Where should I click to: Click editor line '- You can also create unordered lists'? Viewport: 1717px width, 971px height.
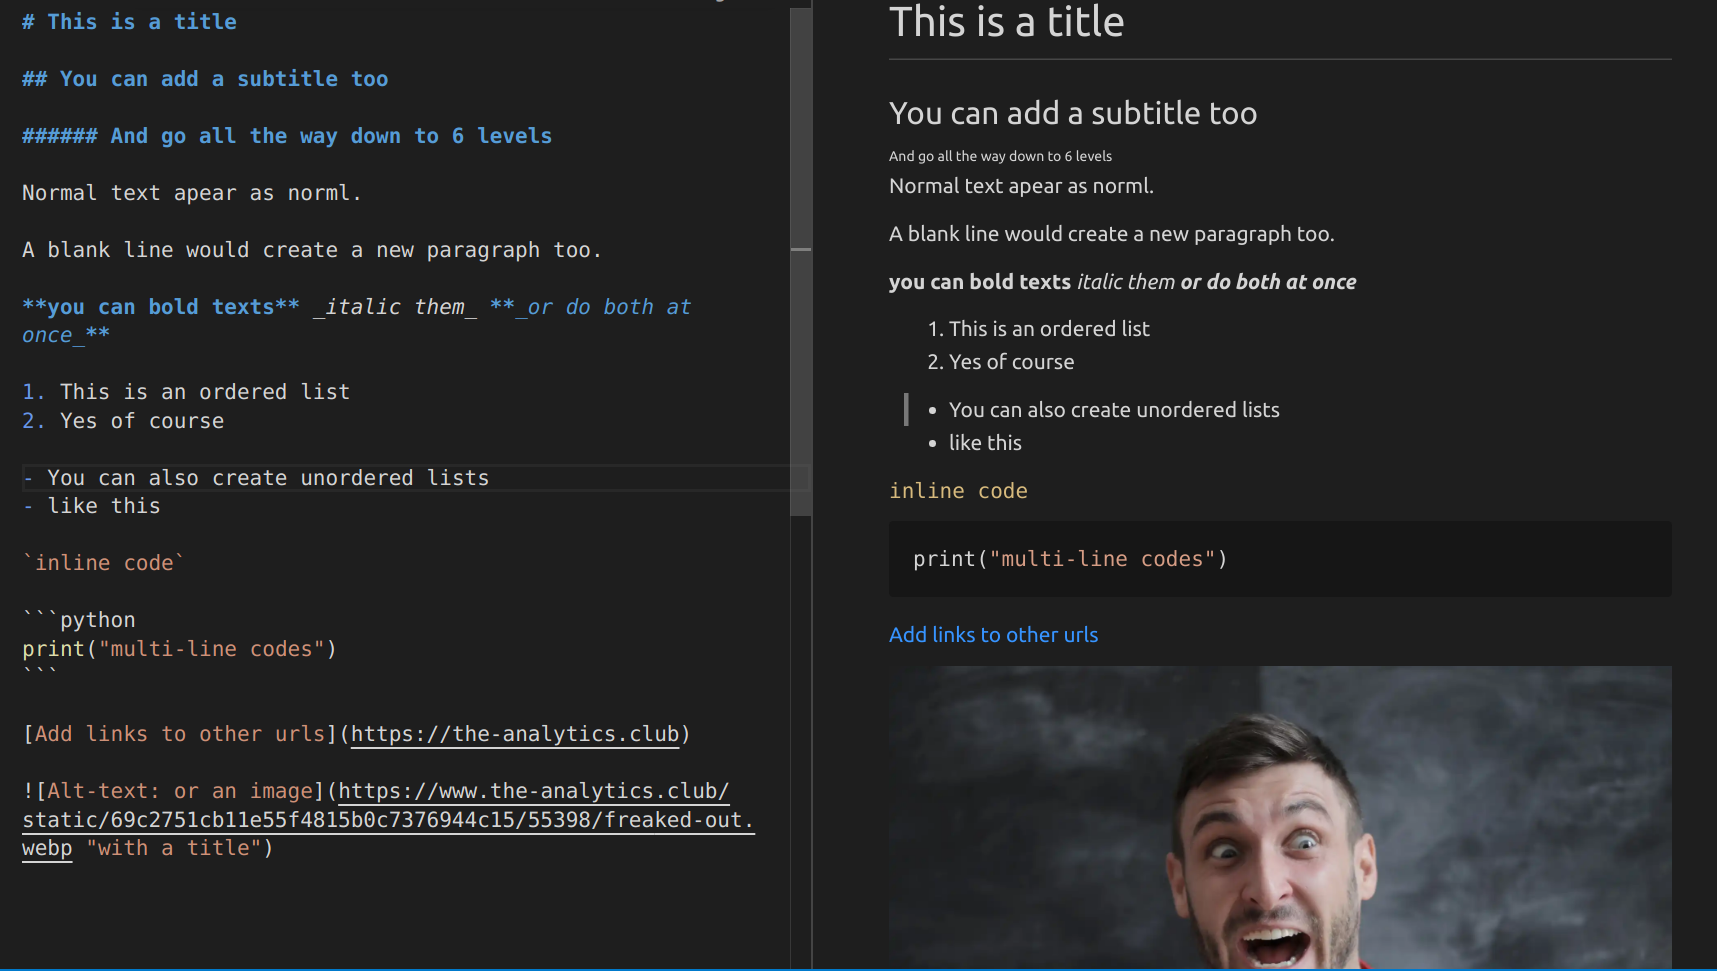pos(256,478)
